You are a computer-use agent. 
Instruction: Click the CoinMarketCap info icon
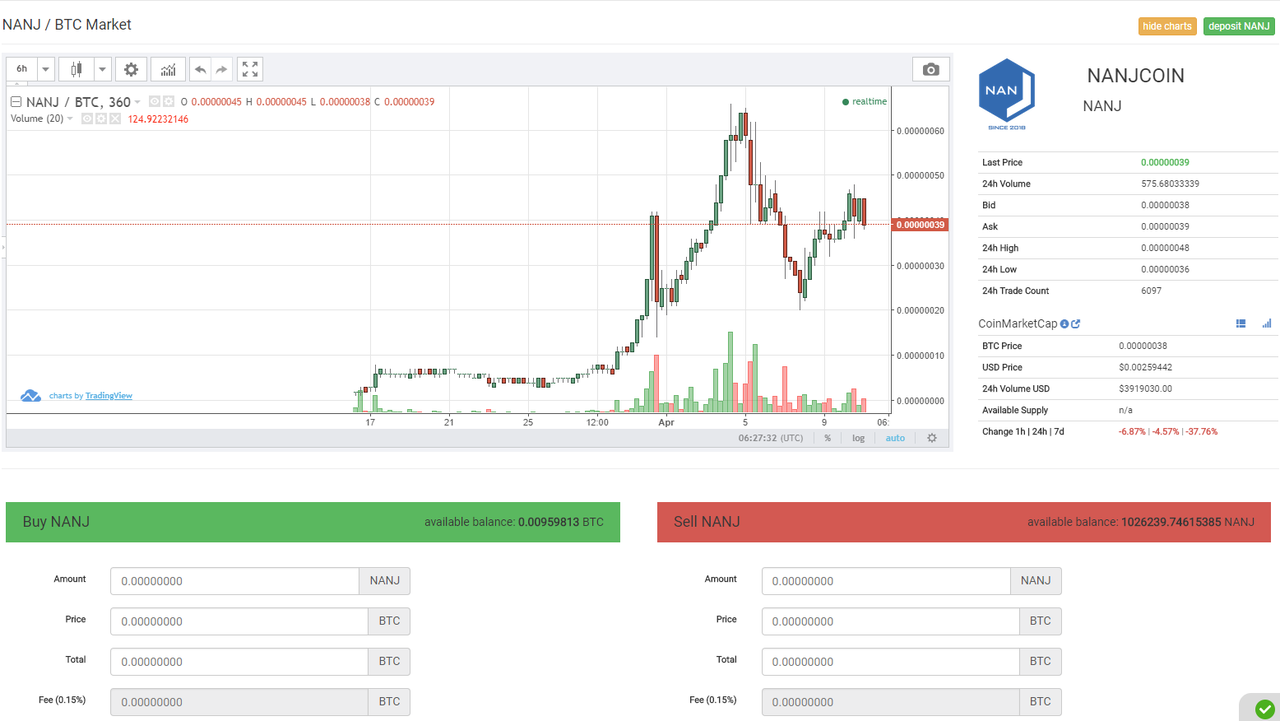click(x=1064, y=324)
